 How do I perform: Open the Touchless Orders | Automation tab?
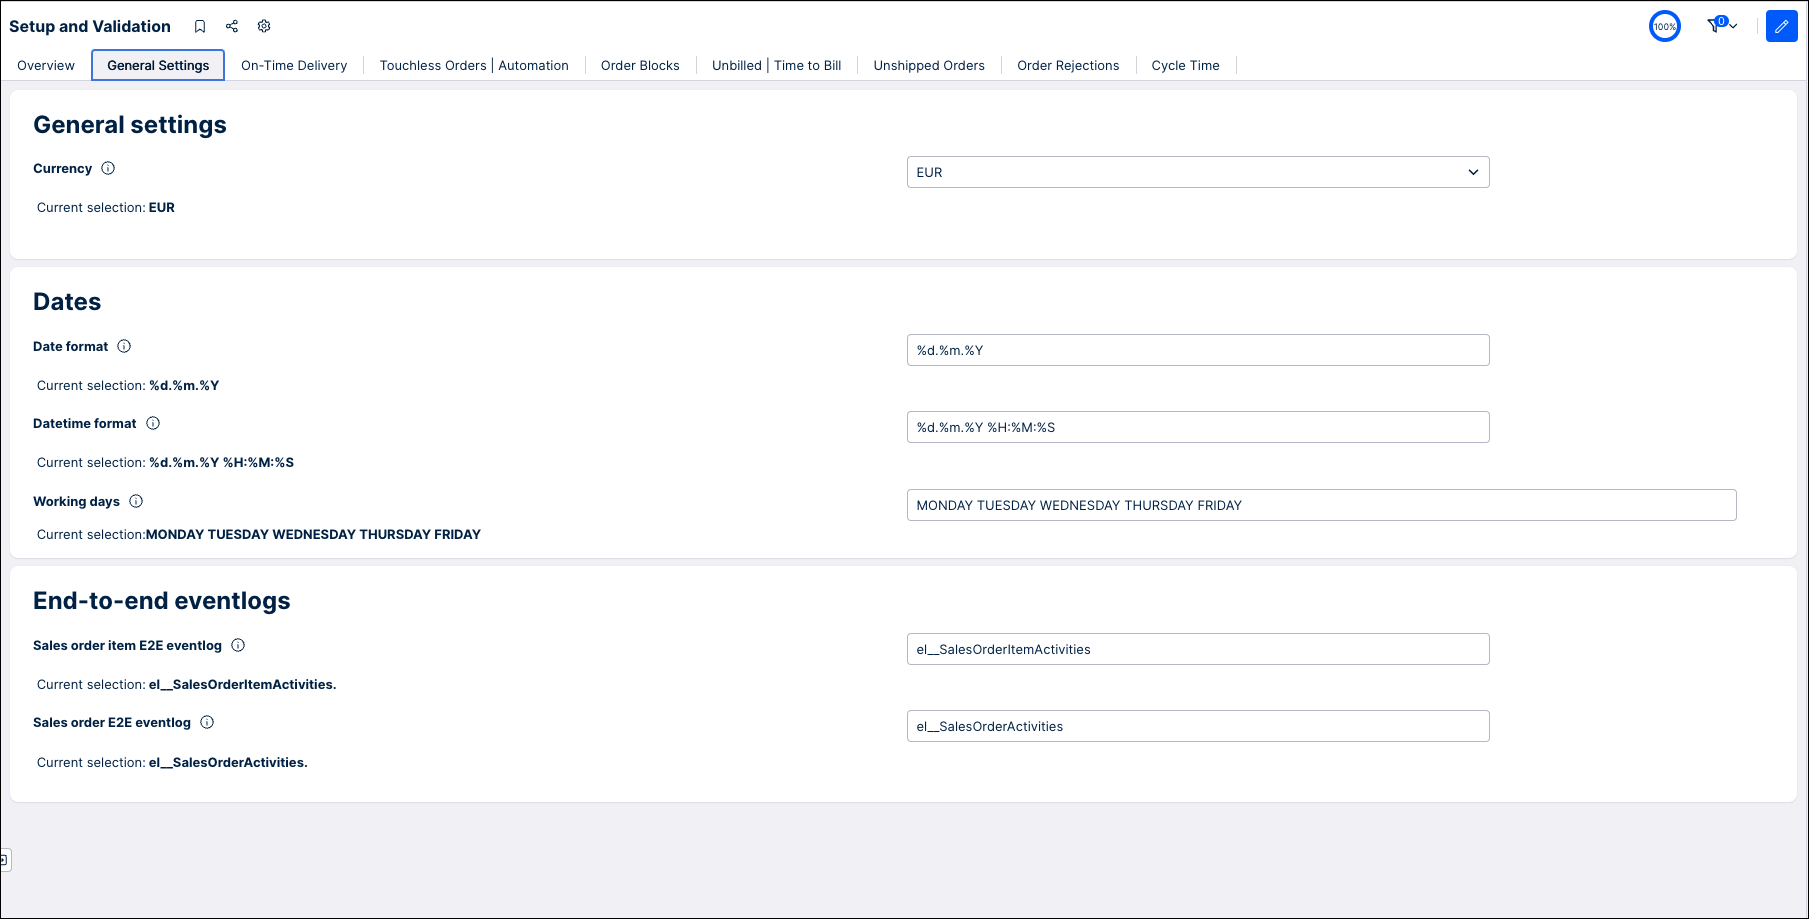tap(474, 65)
